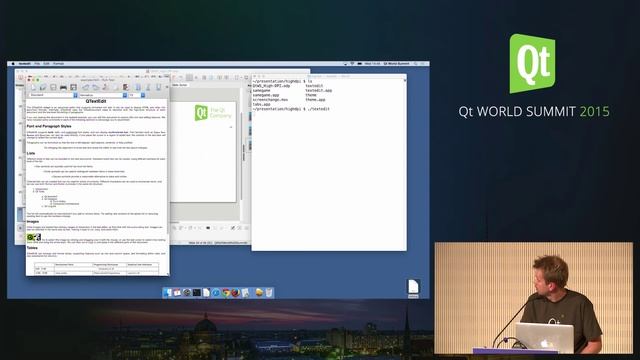Open the Edit menu

[46, 64]
